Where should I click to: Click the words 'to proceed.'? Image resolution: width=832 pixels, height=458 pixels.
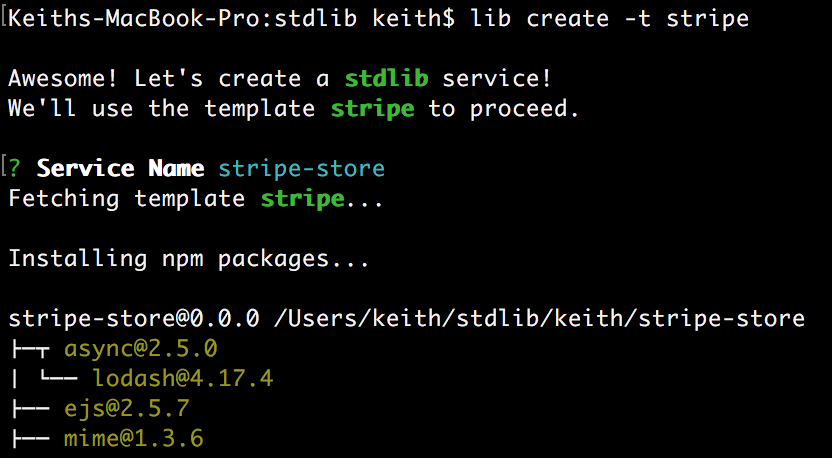tap(504, 109)
